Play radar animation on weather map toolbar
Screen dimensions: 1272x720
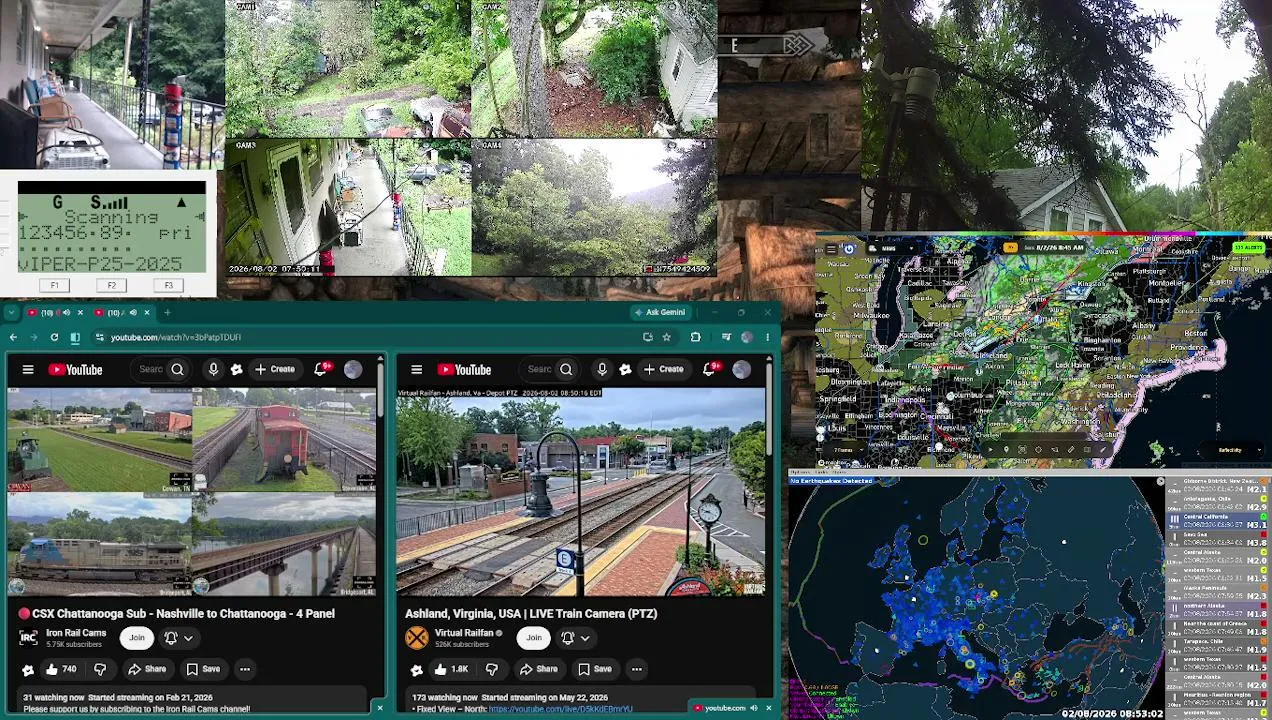[x=990, y=450]
